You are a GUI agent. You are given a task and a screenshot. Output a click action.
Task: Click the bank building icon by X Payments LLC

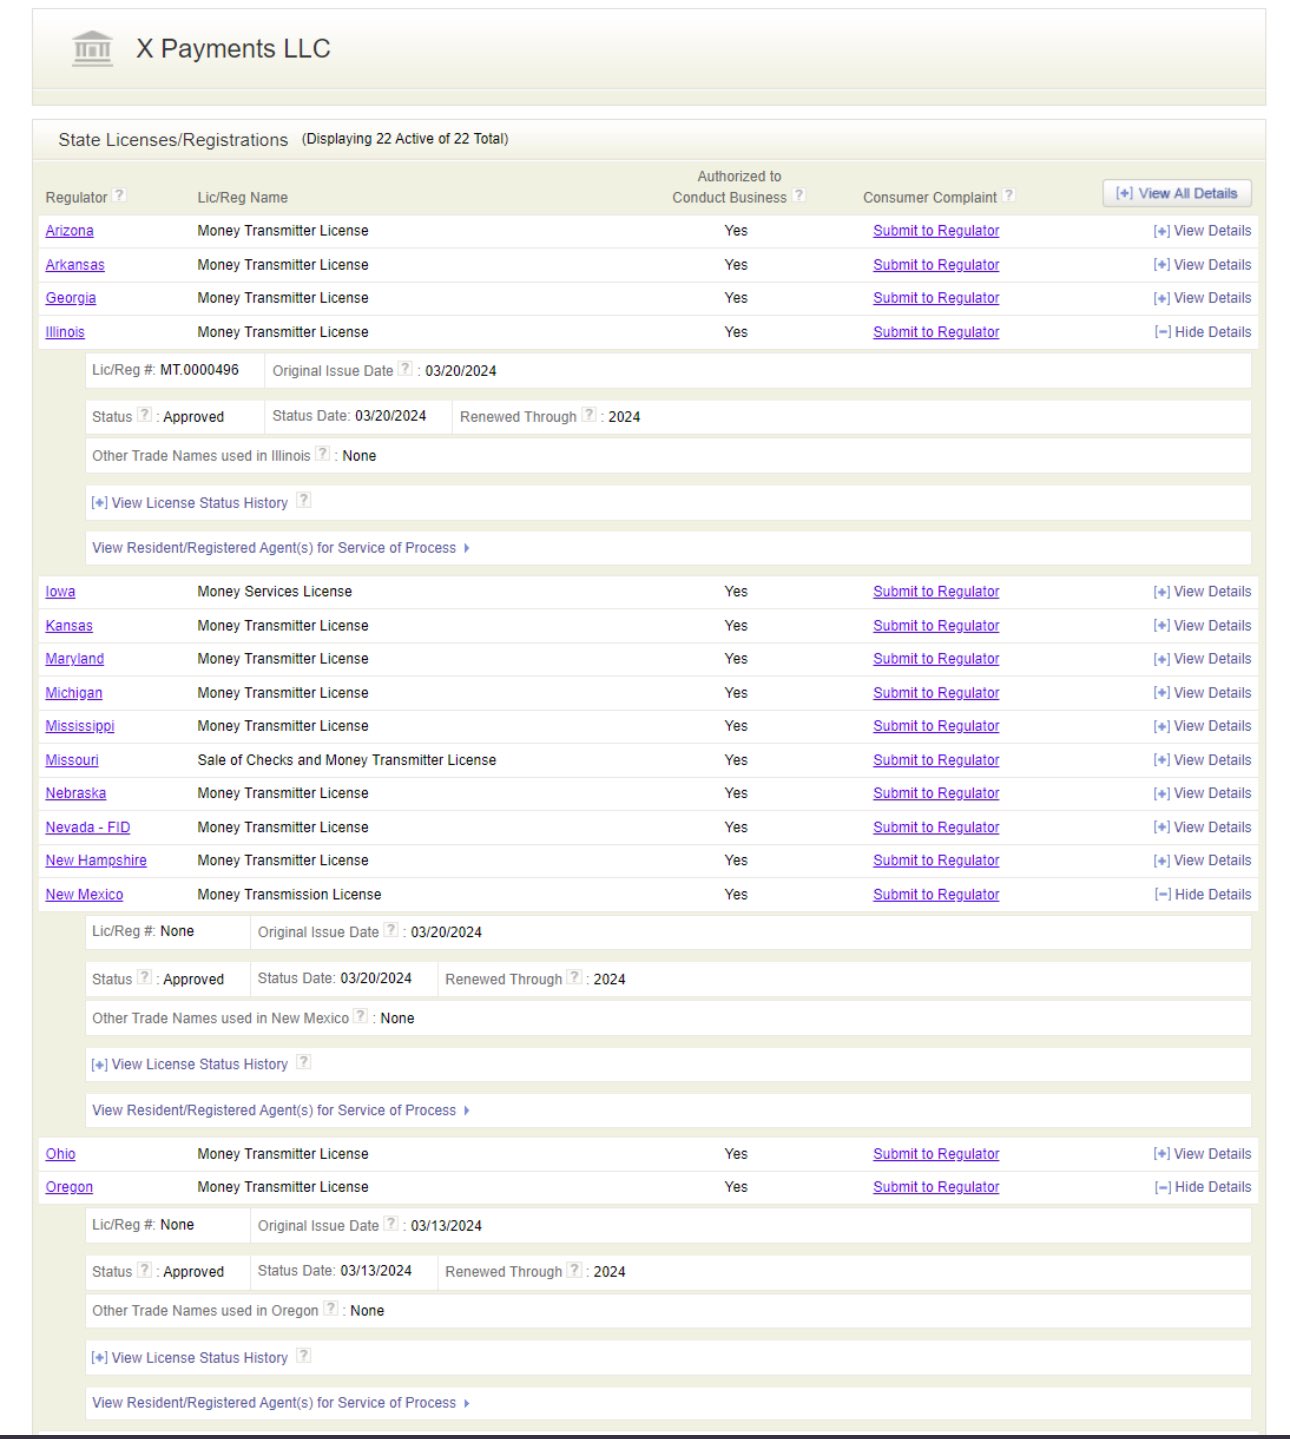coord(93,48)
